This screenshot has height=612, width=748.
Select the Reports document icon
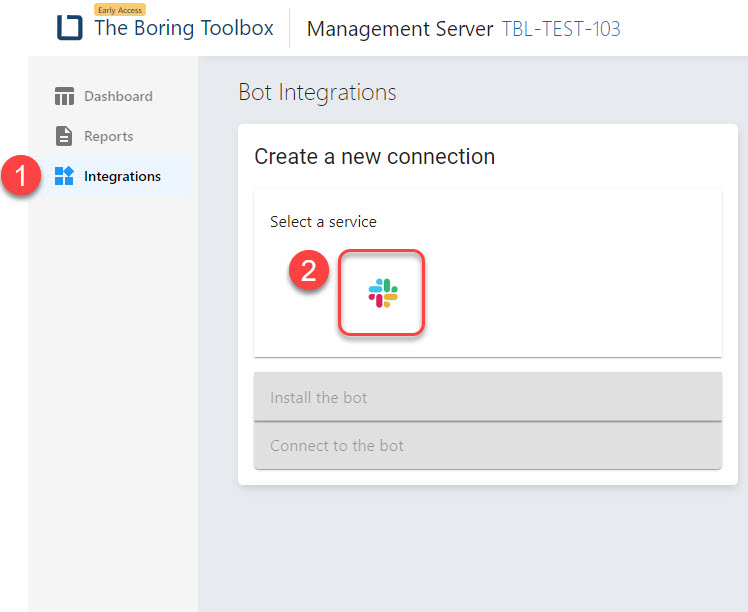click(x=64, y=136)
